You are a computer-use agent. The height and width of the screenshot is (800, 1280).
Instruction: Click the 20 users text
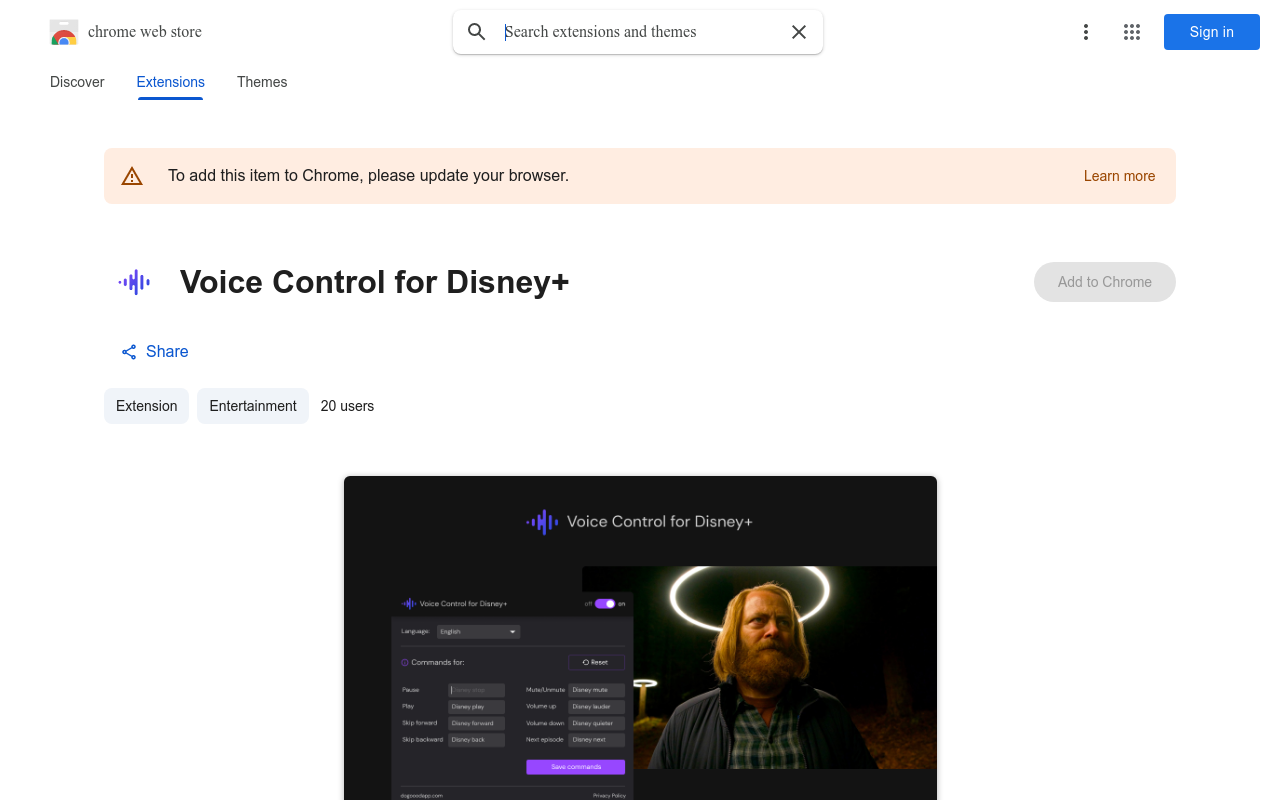[347, 406]
